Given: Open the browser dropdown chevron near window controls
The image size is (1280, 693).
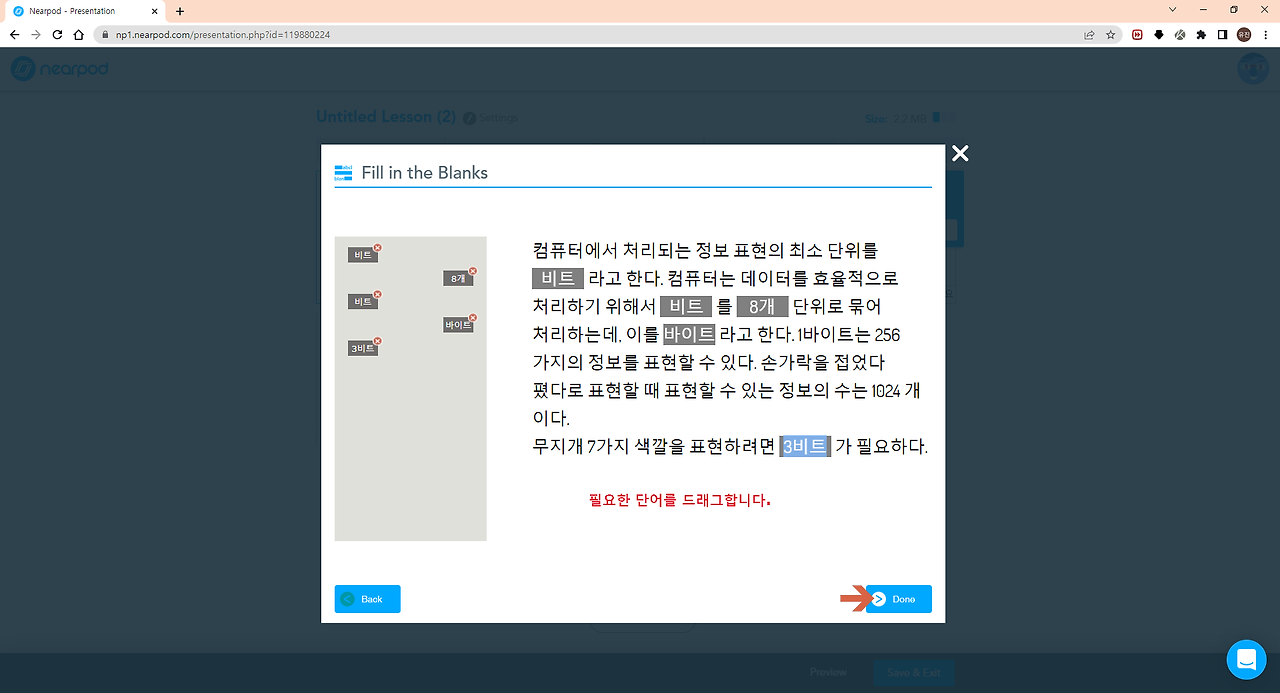Looking at the screenshot, I should click(x=1172, y=9).
